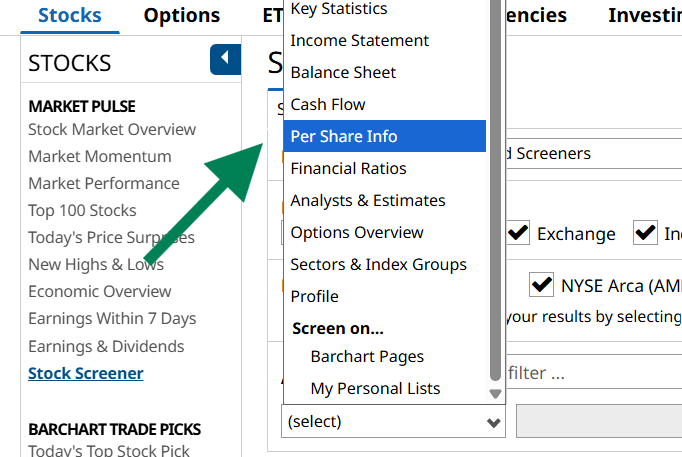Choose Financial Ratios from the list

(384, 168)
